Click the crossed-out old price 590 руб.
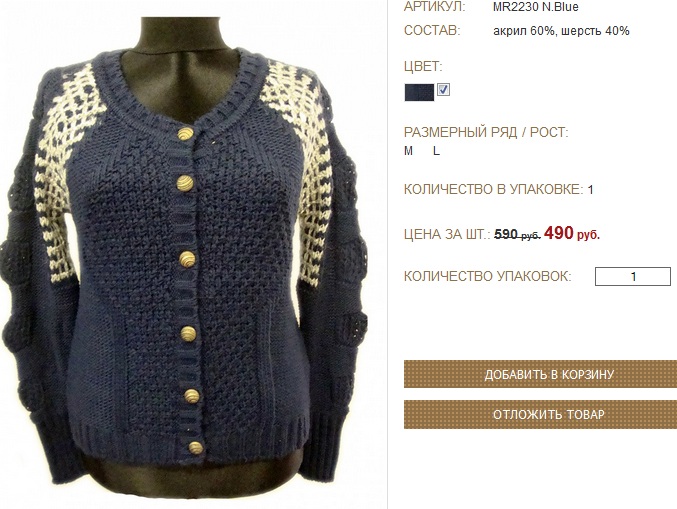Screen dimensions: 677x509 (x=517, y=234)
